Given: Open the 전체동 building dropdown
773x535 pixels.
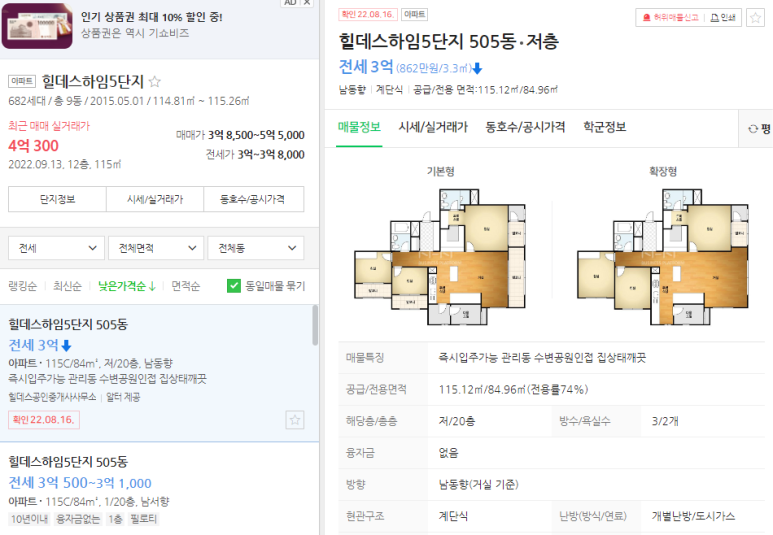Looking at the screenshot, I should point(256,248).
